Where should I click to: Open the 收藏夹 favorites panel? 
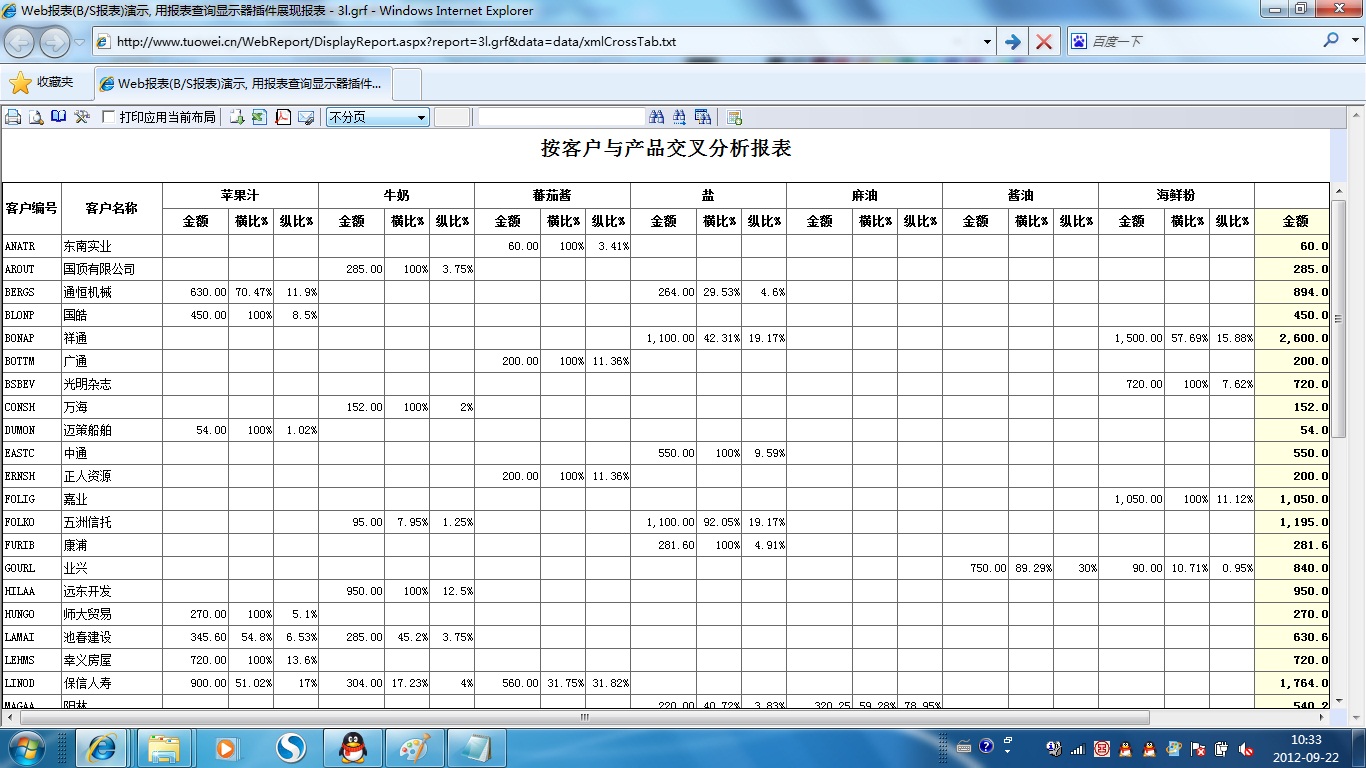41,83
